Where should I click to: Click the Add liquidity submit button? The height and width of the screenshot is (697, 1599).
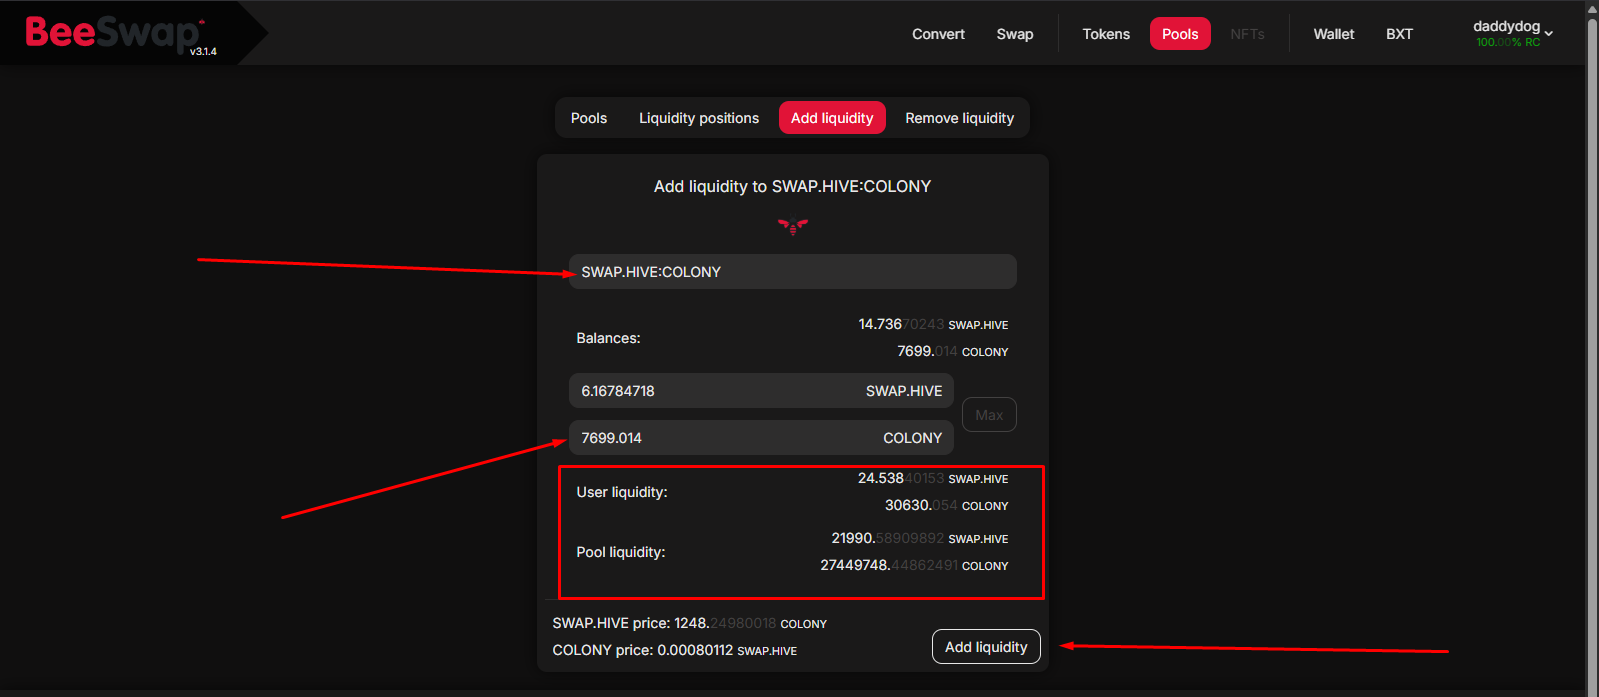tap(986, 647)
